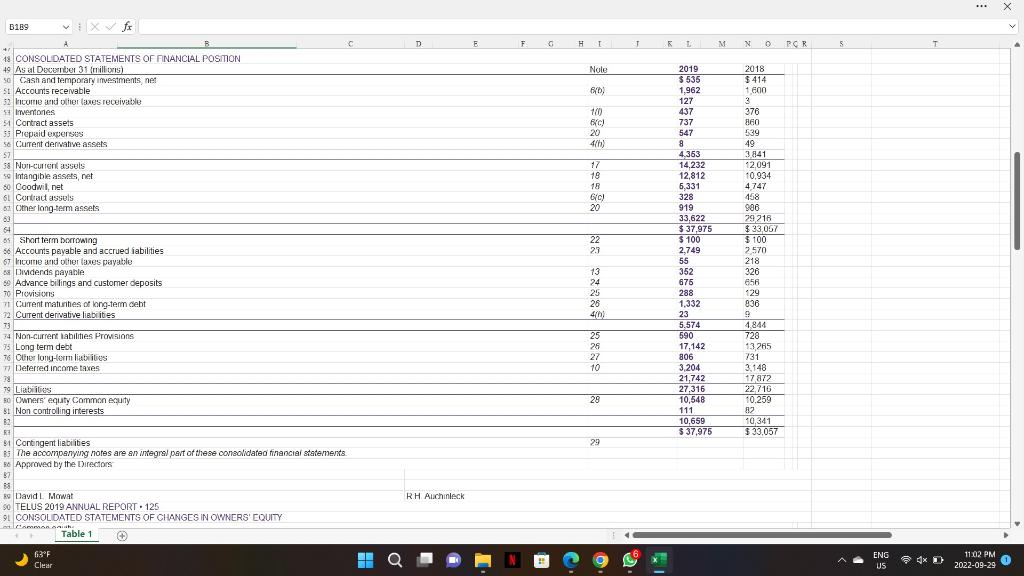Select the 'R.H. Auchinleck' cell
Screen dimensions: 1024x576
click(435, 496)
